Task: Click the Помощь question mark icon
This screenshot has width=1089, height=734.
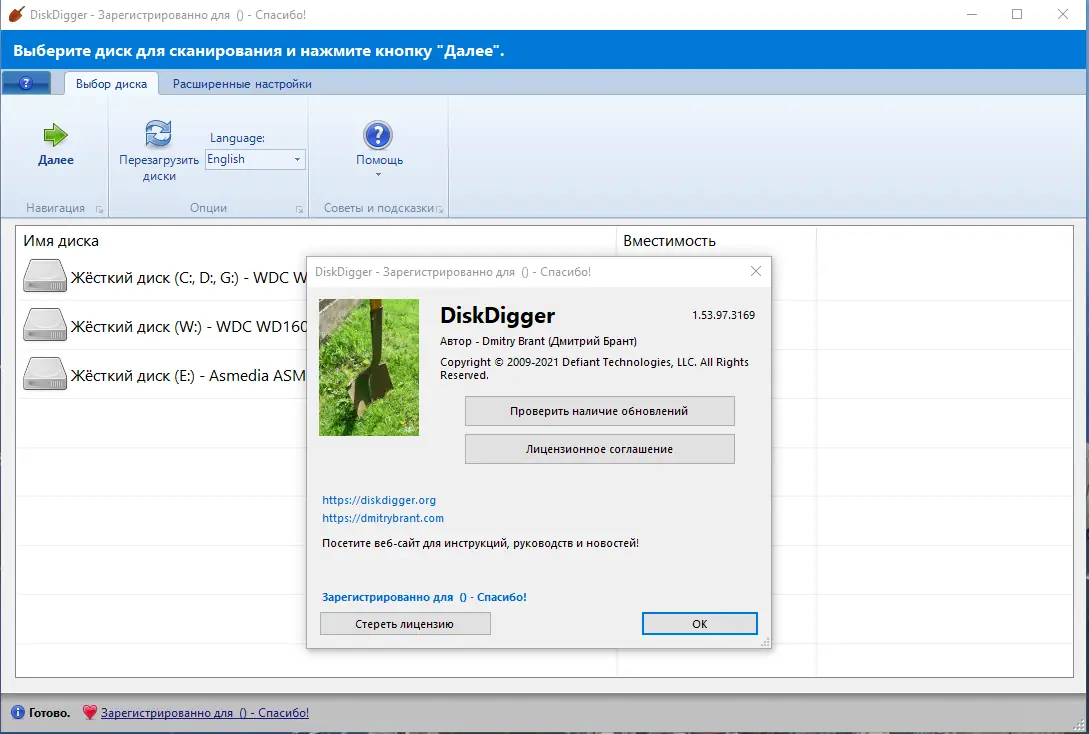Action: [x=377, y=133]
